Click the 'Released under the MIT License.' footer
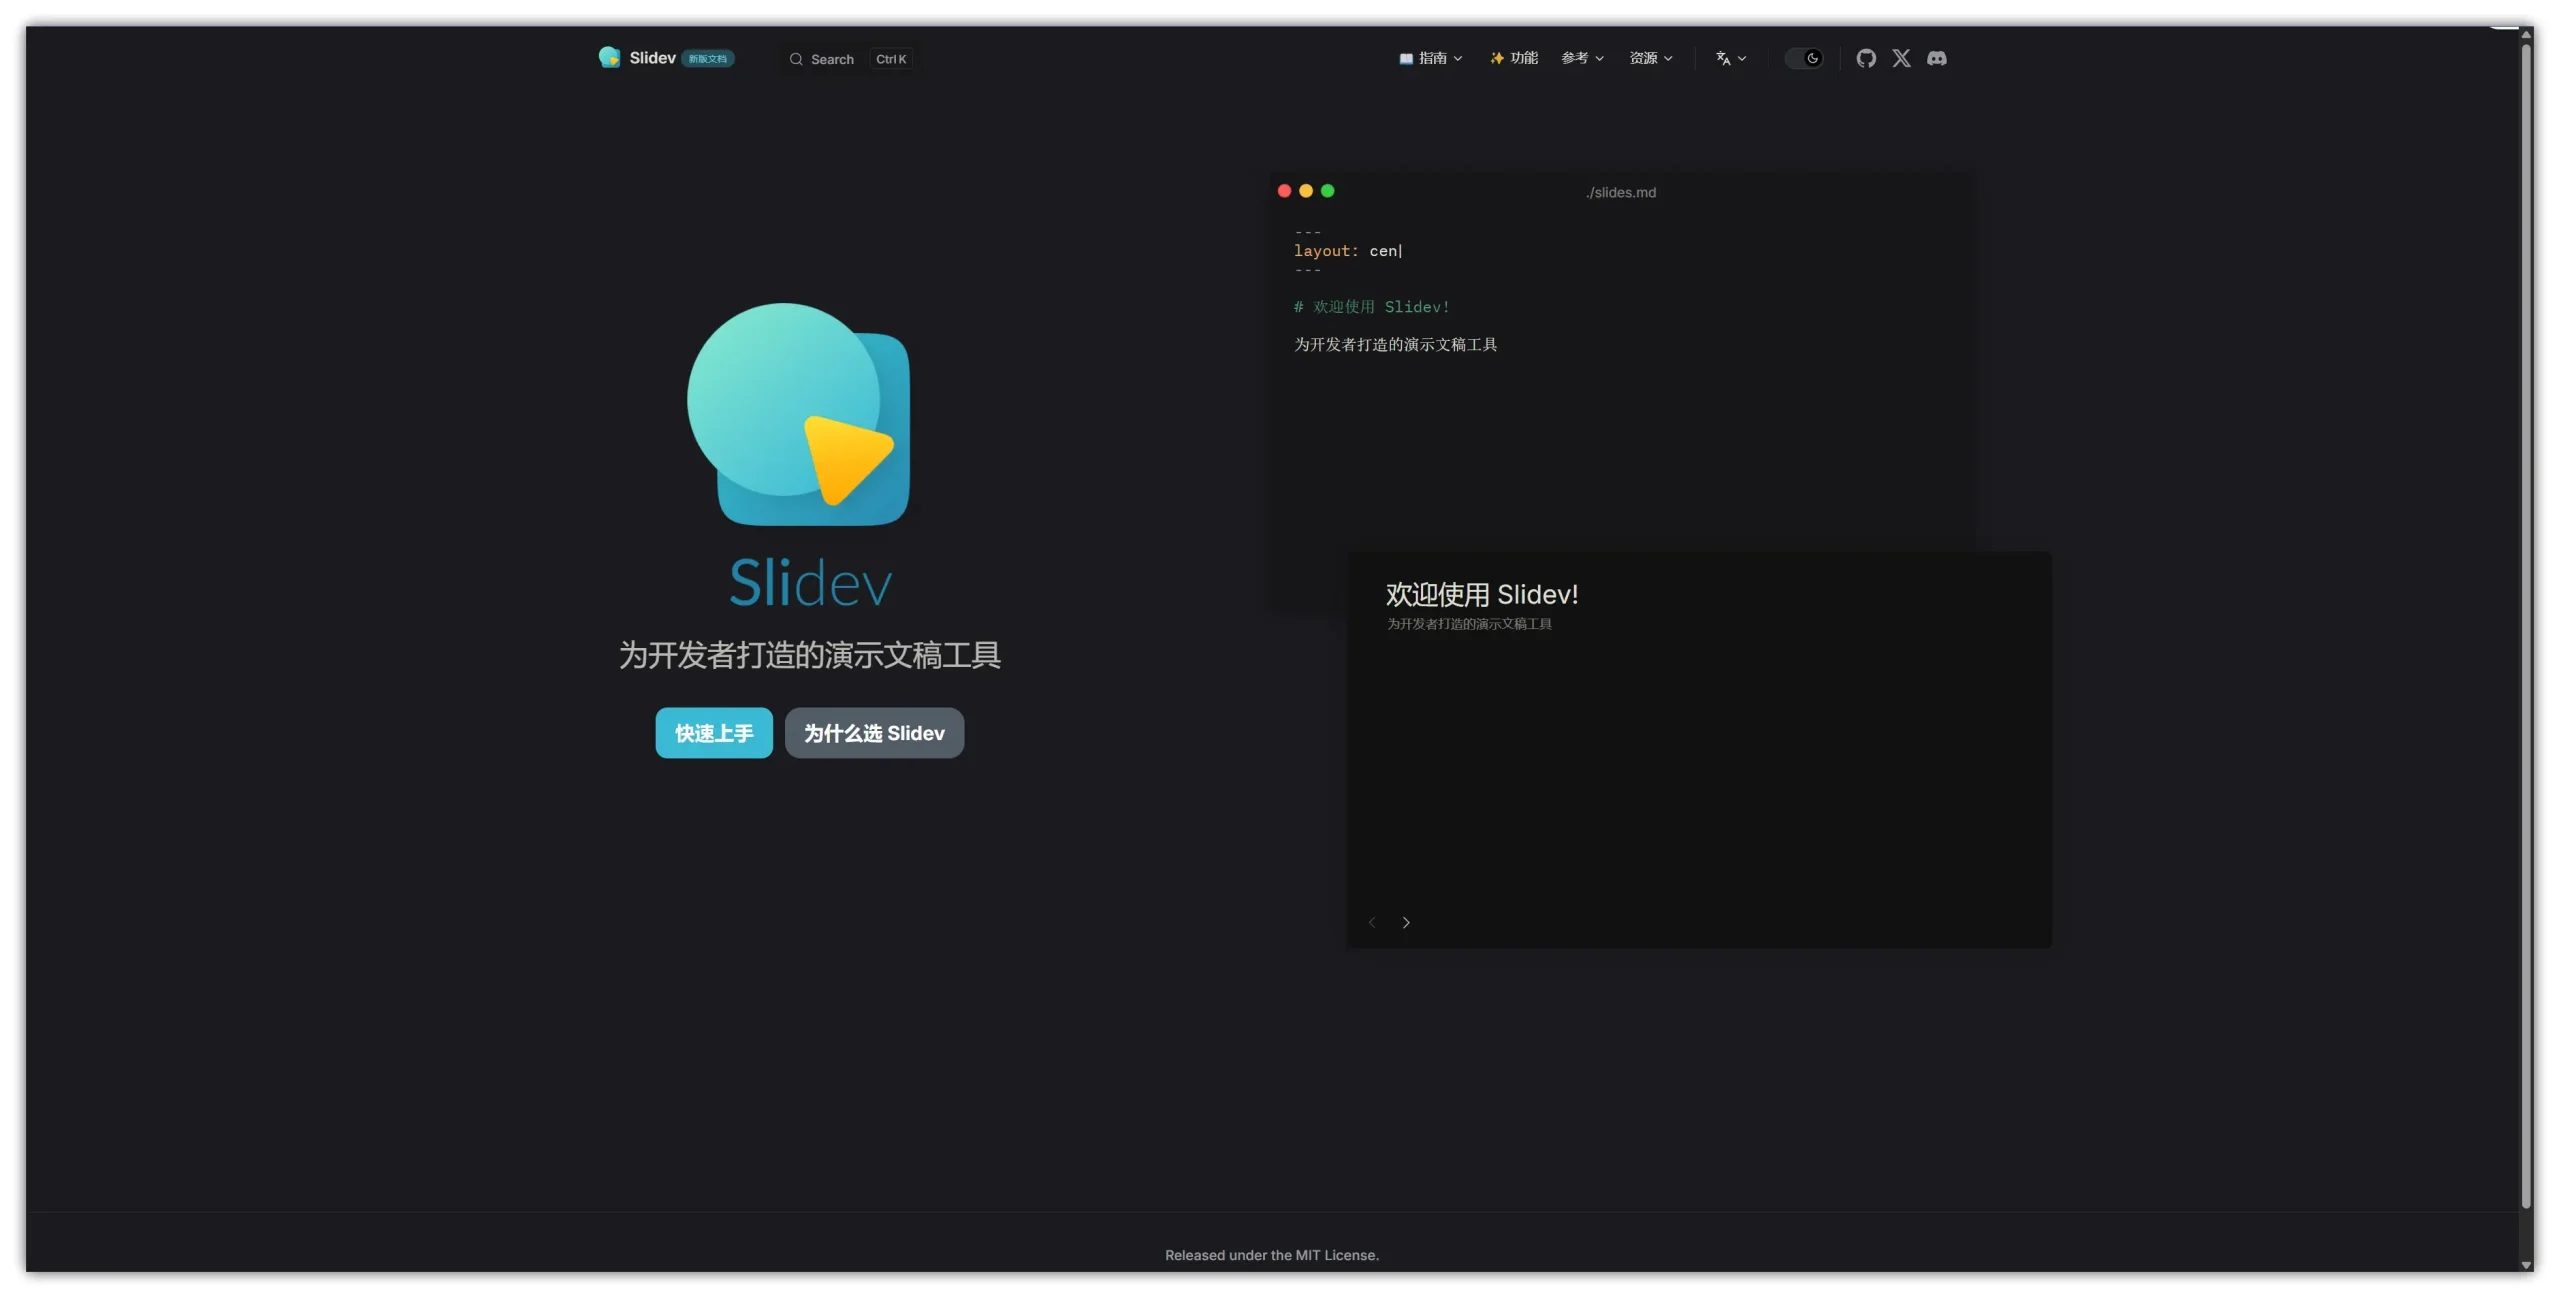Screen dimensions: 2560x1298 (x=1272, y=1255)
